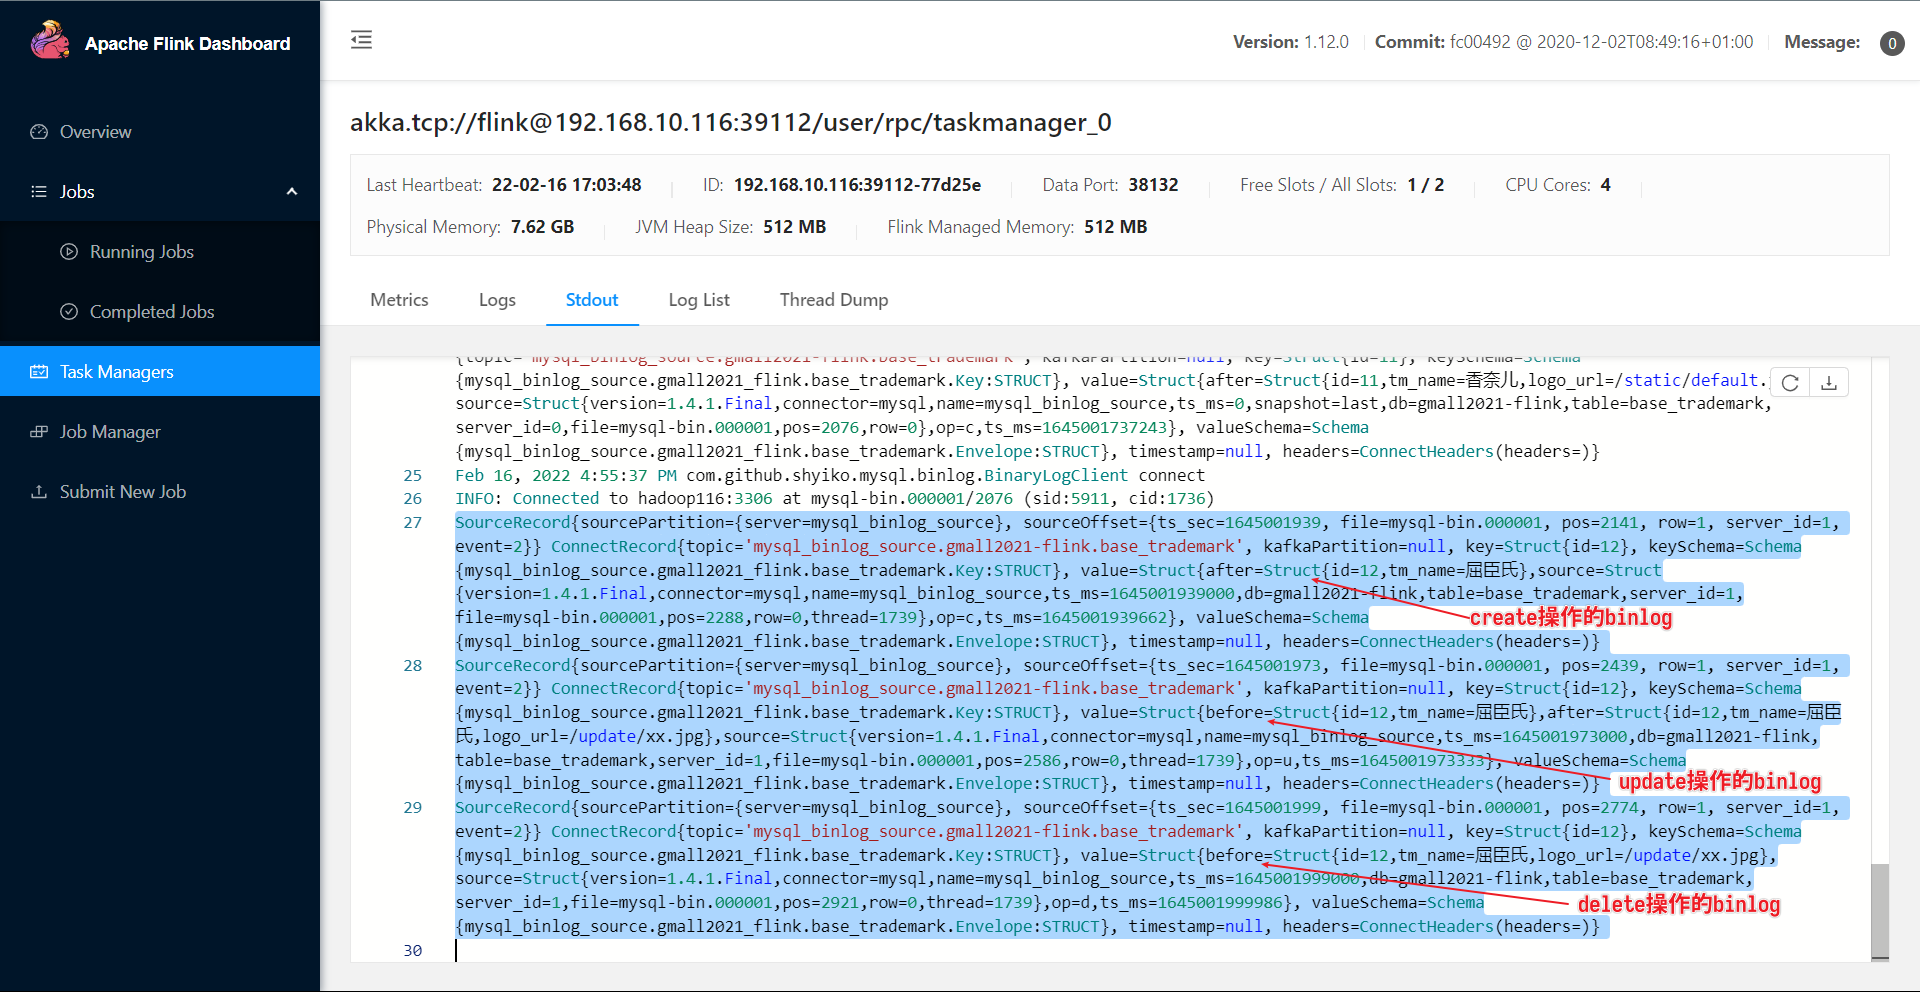Click the Apache Flink squirrel logo
The height and width of the screenshot is (992, 1920).
pos(50,40)
